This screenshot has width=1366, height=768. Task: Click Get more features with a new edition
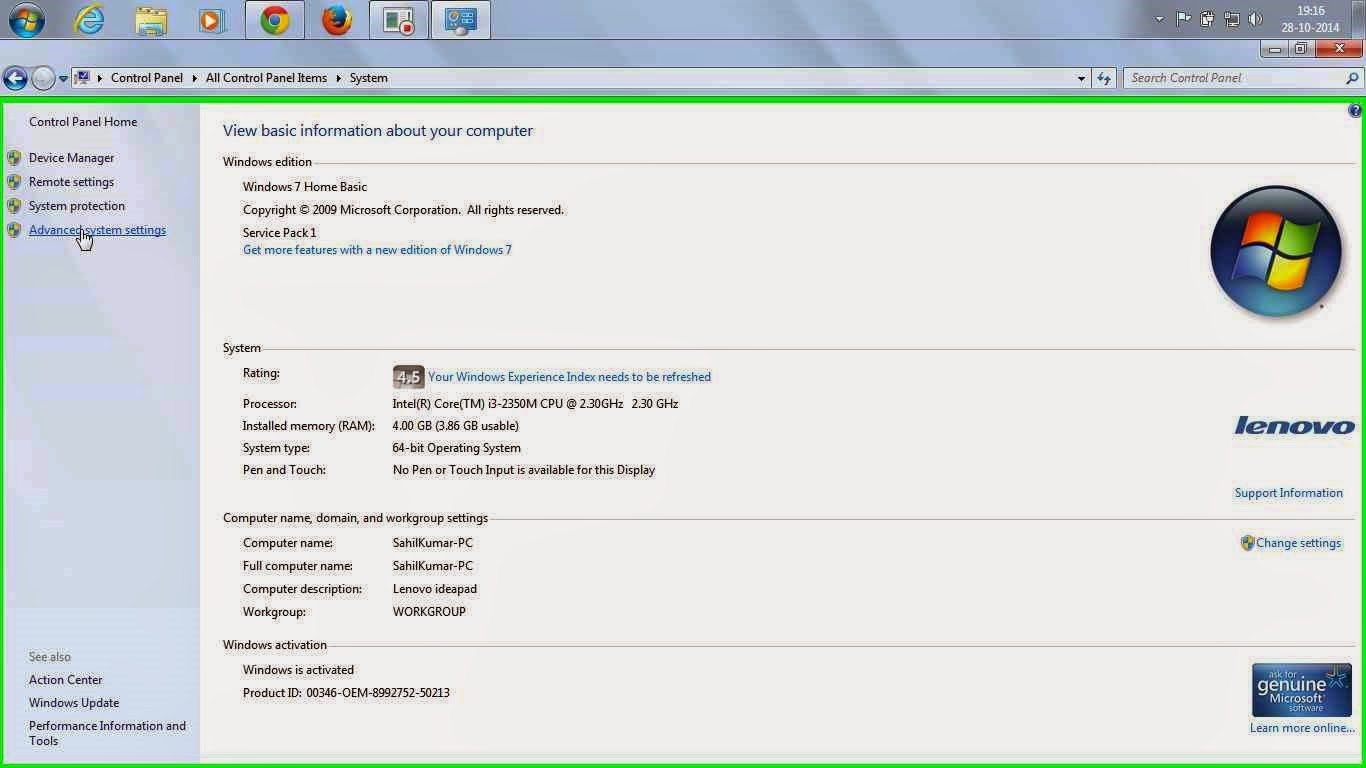coord(377,249)
